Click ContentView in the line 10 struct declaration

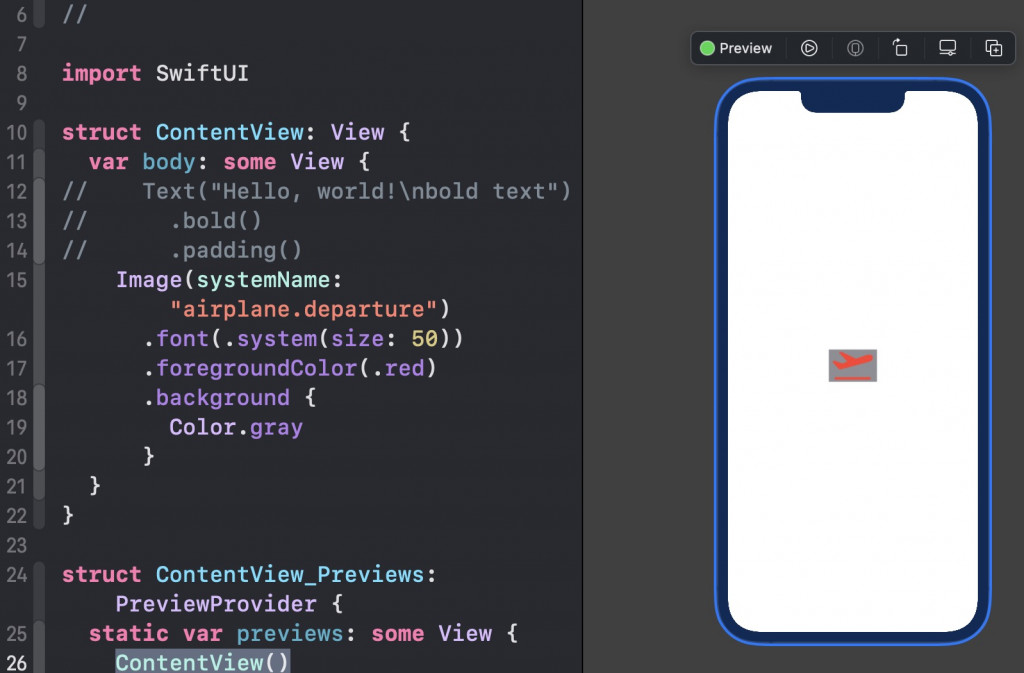pyautogui.click(x=230, y=133)
